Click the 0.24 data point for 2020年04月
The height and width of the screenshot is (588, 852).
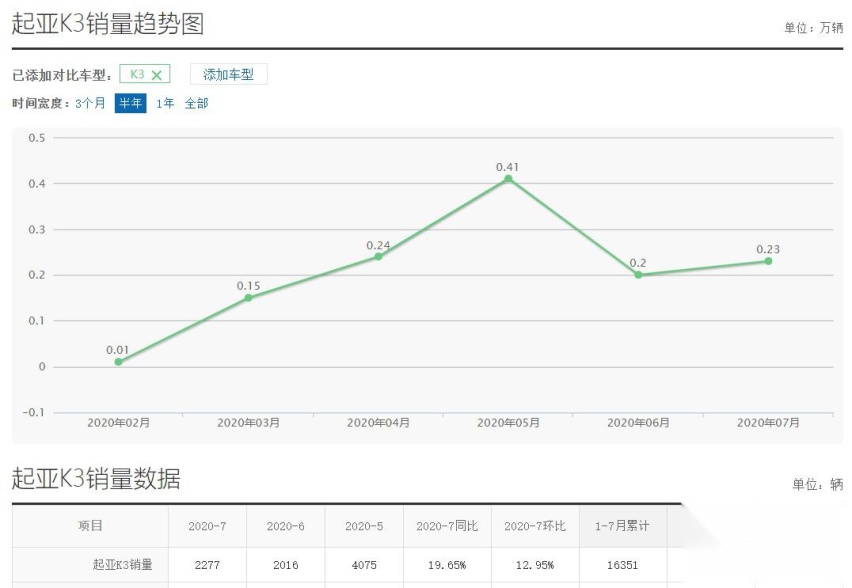tap(378, 257)
